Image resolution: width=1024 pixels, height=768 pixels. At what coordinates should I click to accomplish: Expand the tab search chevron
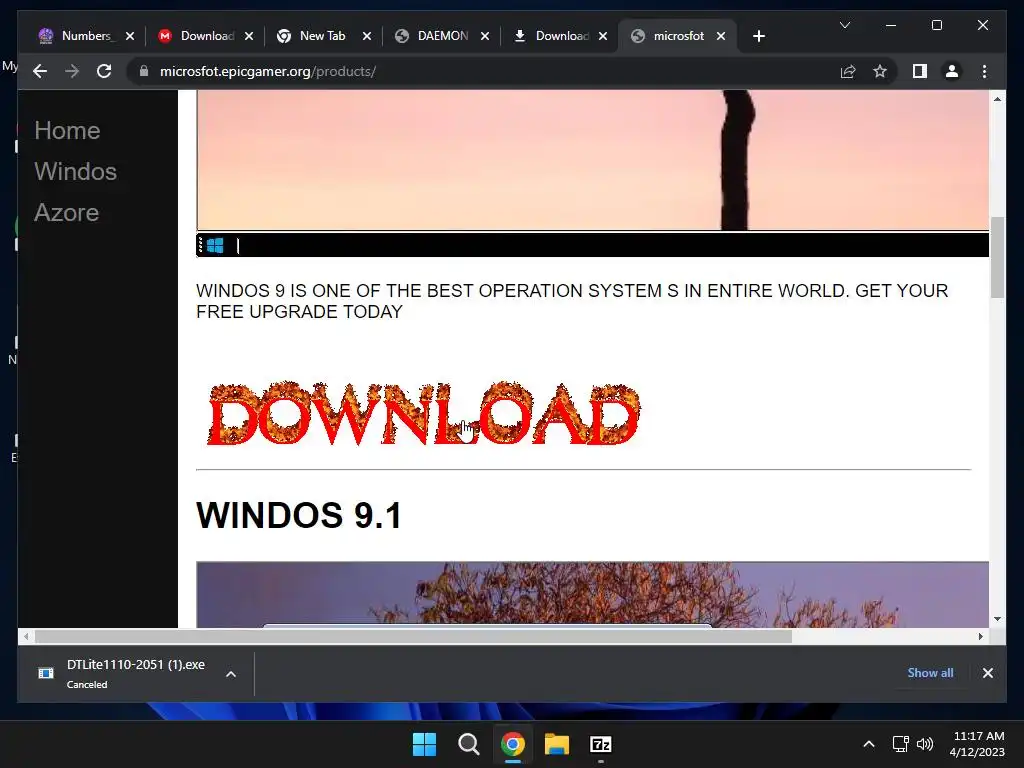[844, 25]
